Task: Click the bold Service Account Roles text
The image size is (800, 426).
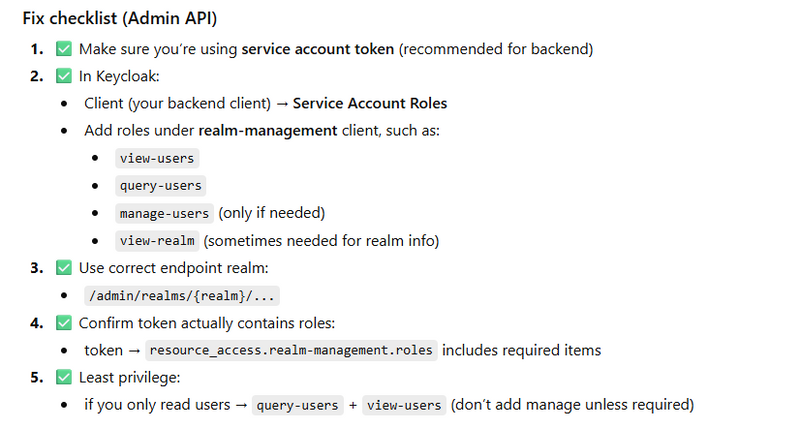Action: click(x=369, y=103)
